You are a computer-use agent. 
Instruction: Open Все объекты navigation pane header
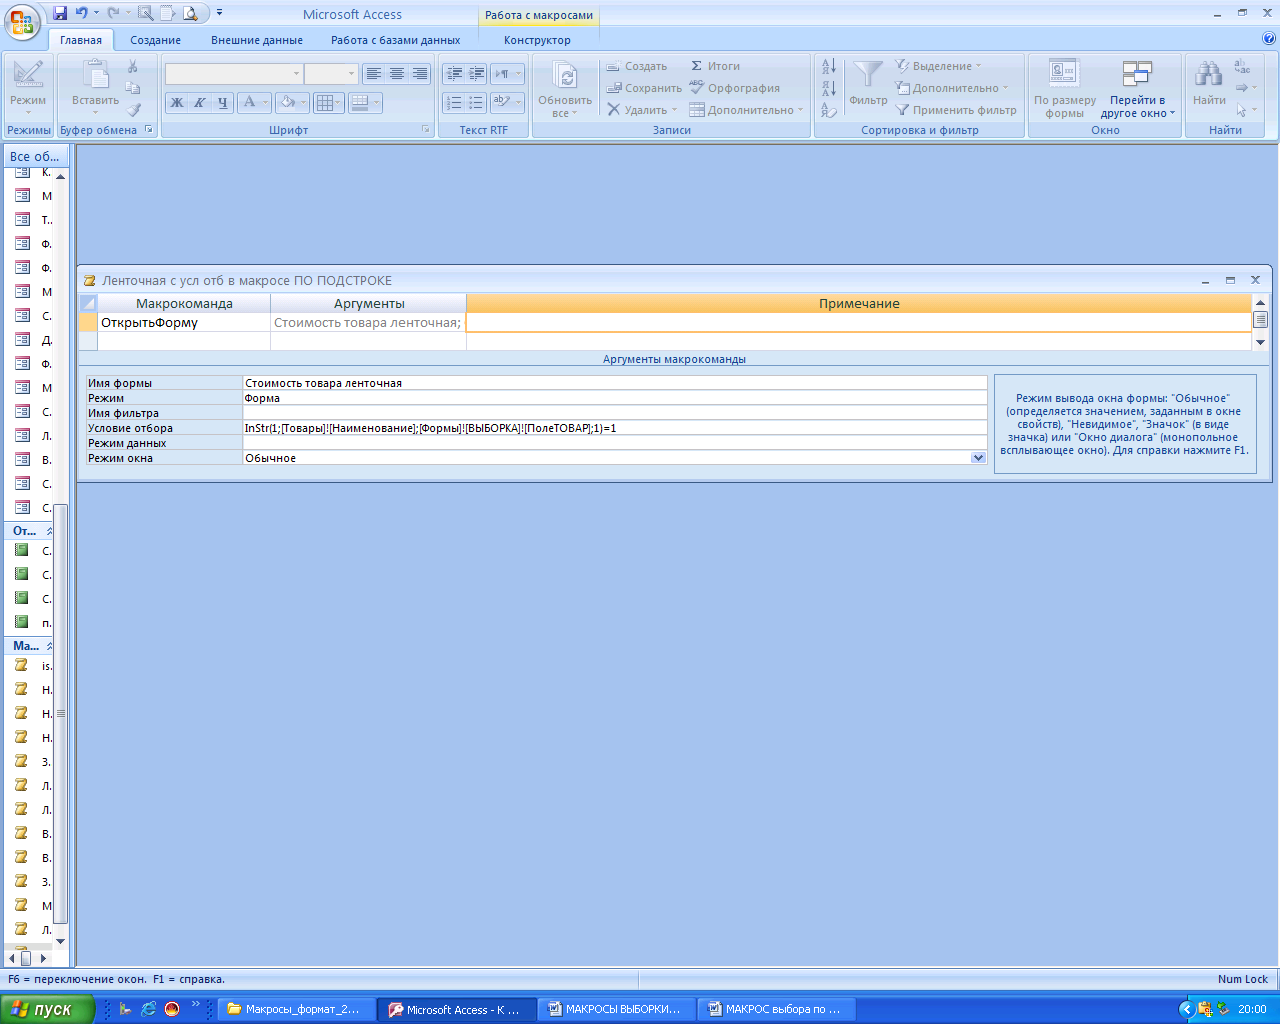click(x=36, y=156)
